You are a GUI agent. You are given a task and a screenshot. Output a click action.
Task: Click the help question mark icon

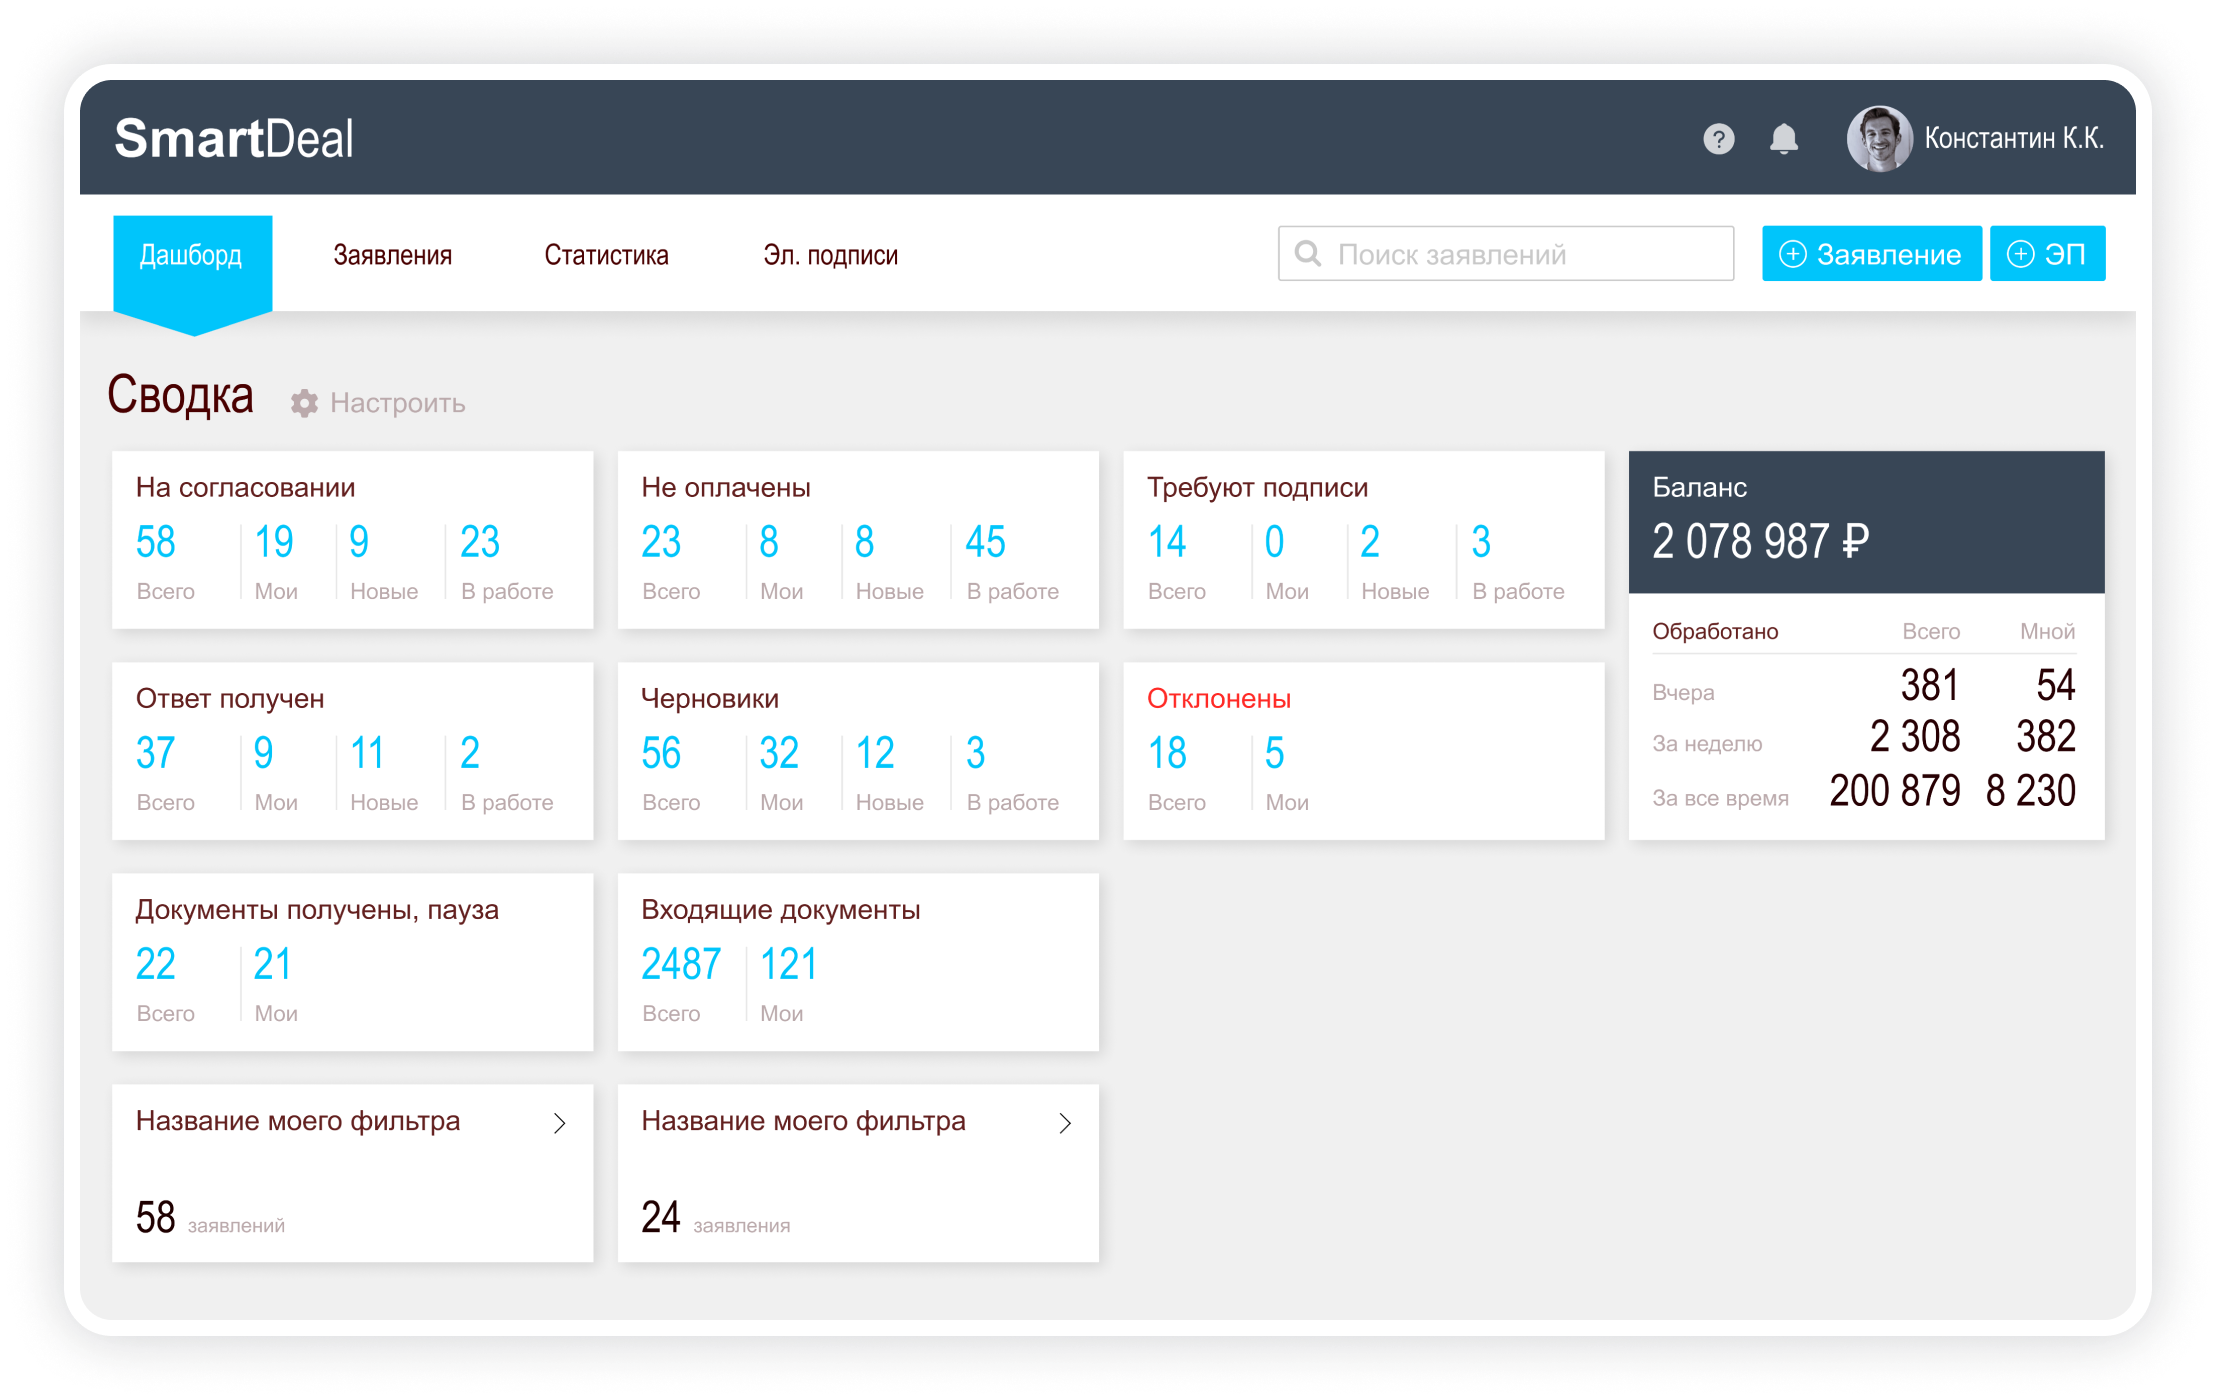coord(1718,139)
